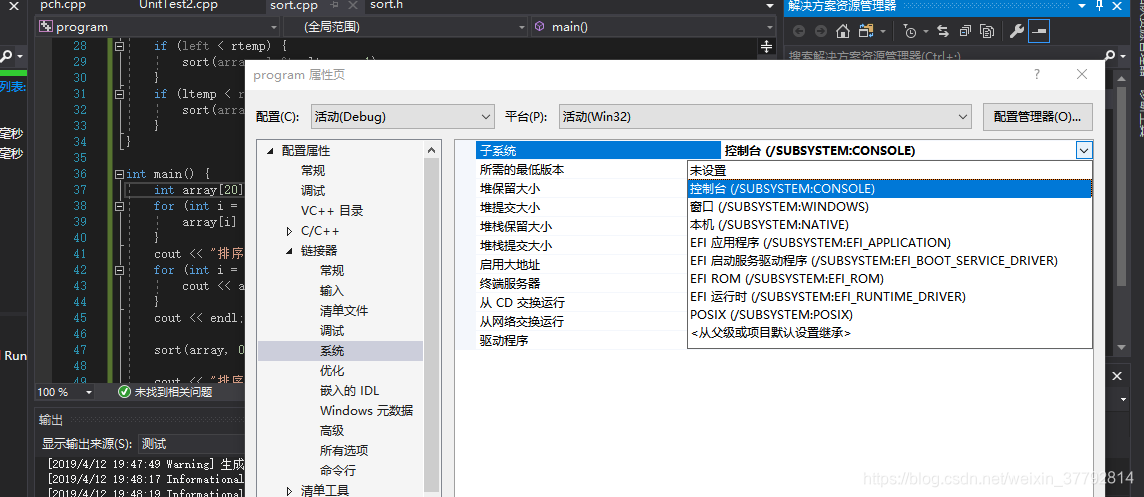Collapse all items in Solution Explorer
The image size is (1144, 497).
pos(965,31)
